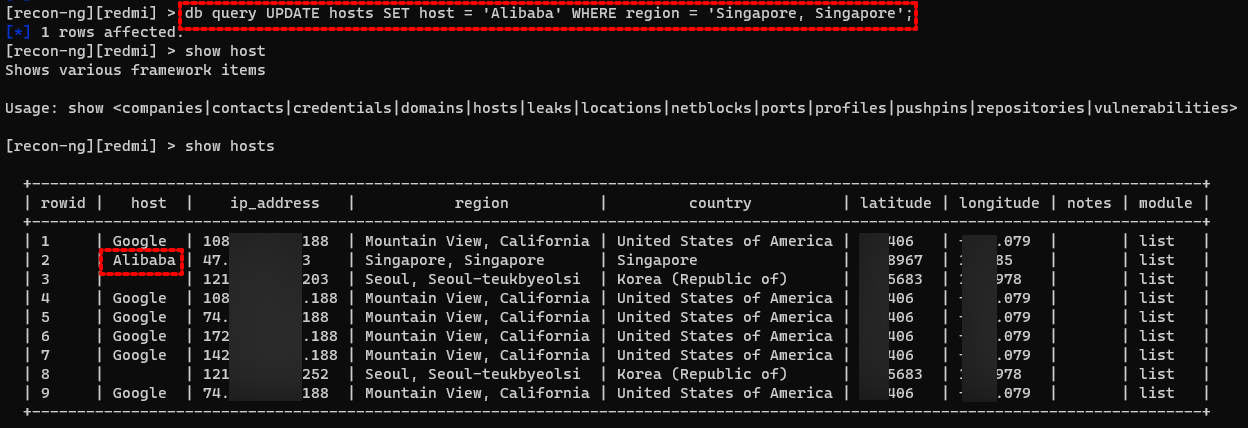
Task: Click 'United States of America' in row 6
Action: (724, 336)
